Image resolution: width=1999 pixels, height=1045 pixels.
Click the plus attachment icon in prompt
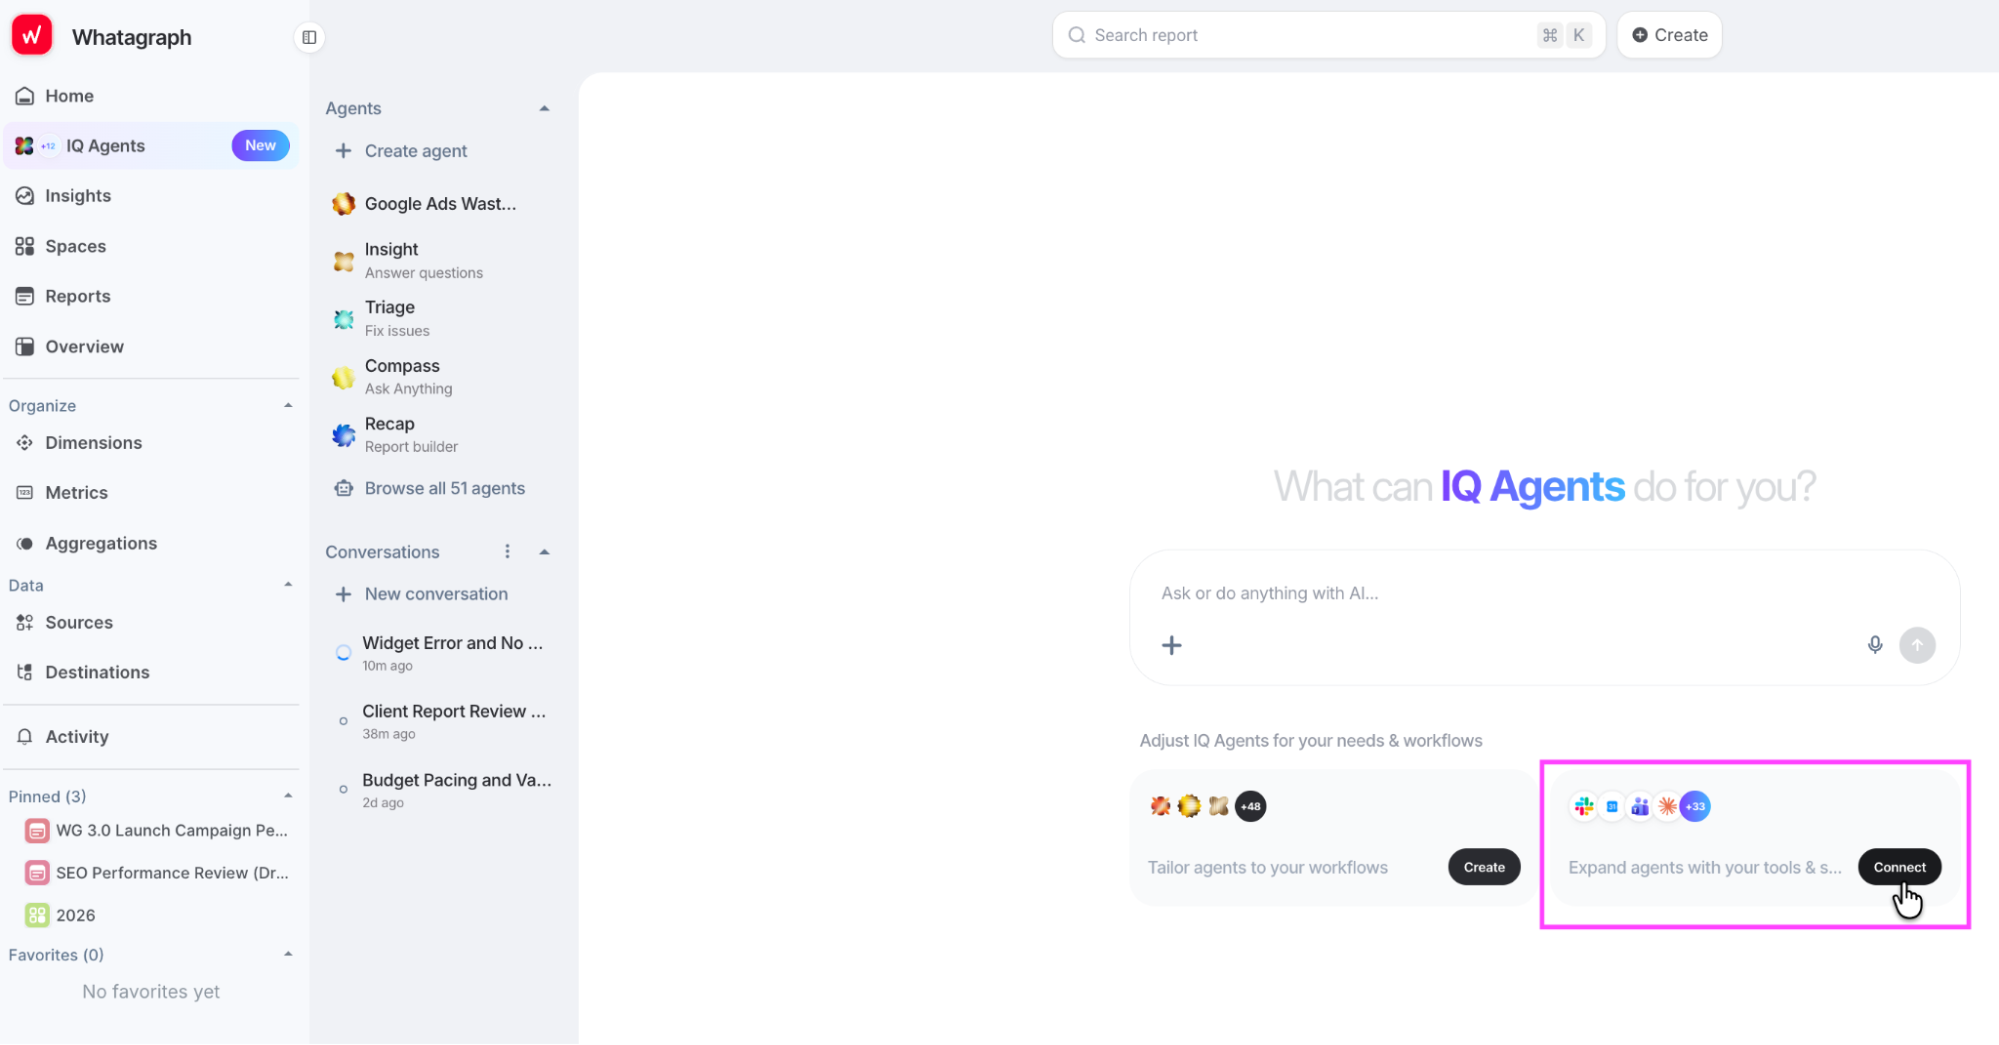coord(1171,645)
